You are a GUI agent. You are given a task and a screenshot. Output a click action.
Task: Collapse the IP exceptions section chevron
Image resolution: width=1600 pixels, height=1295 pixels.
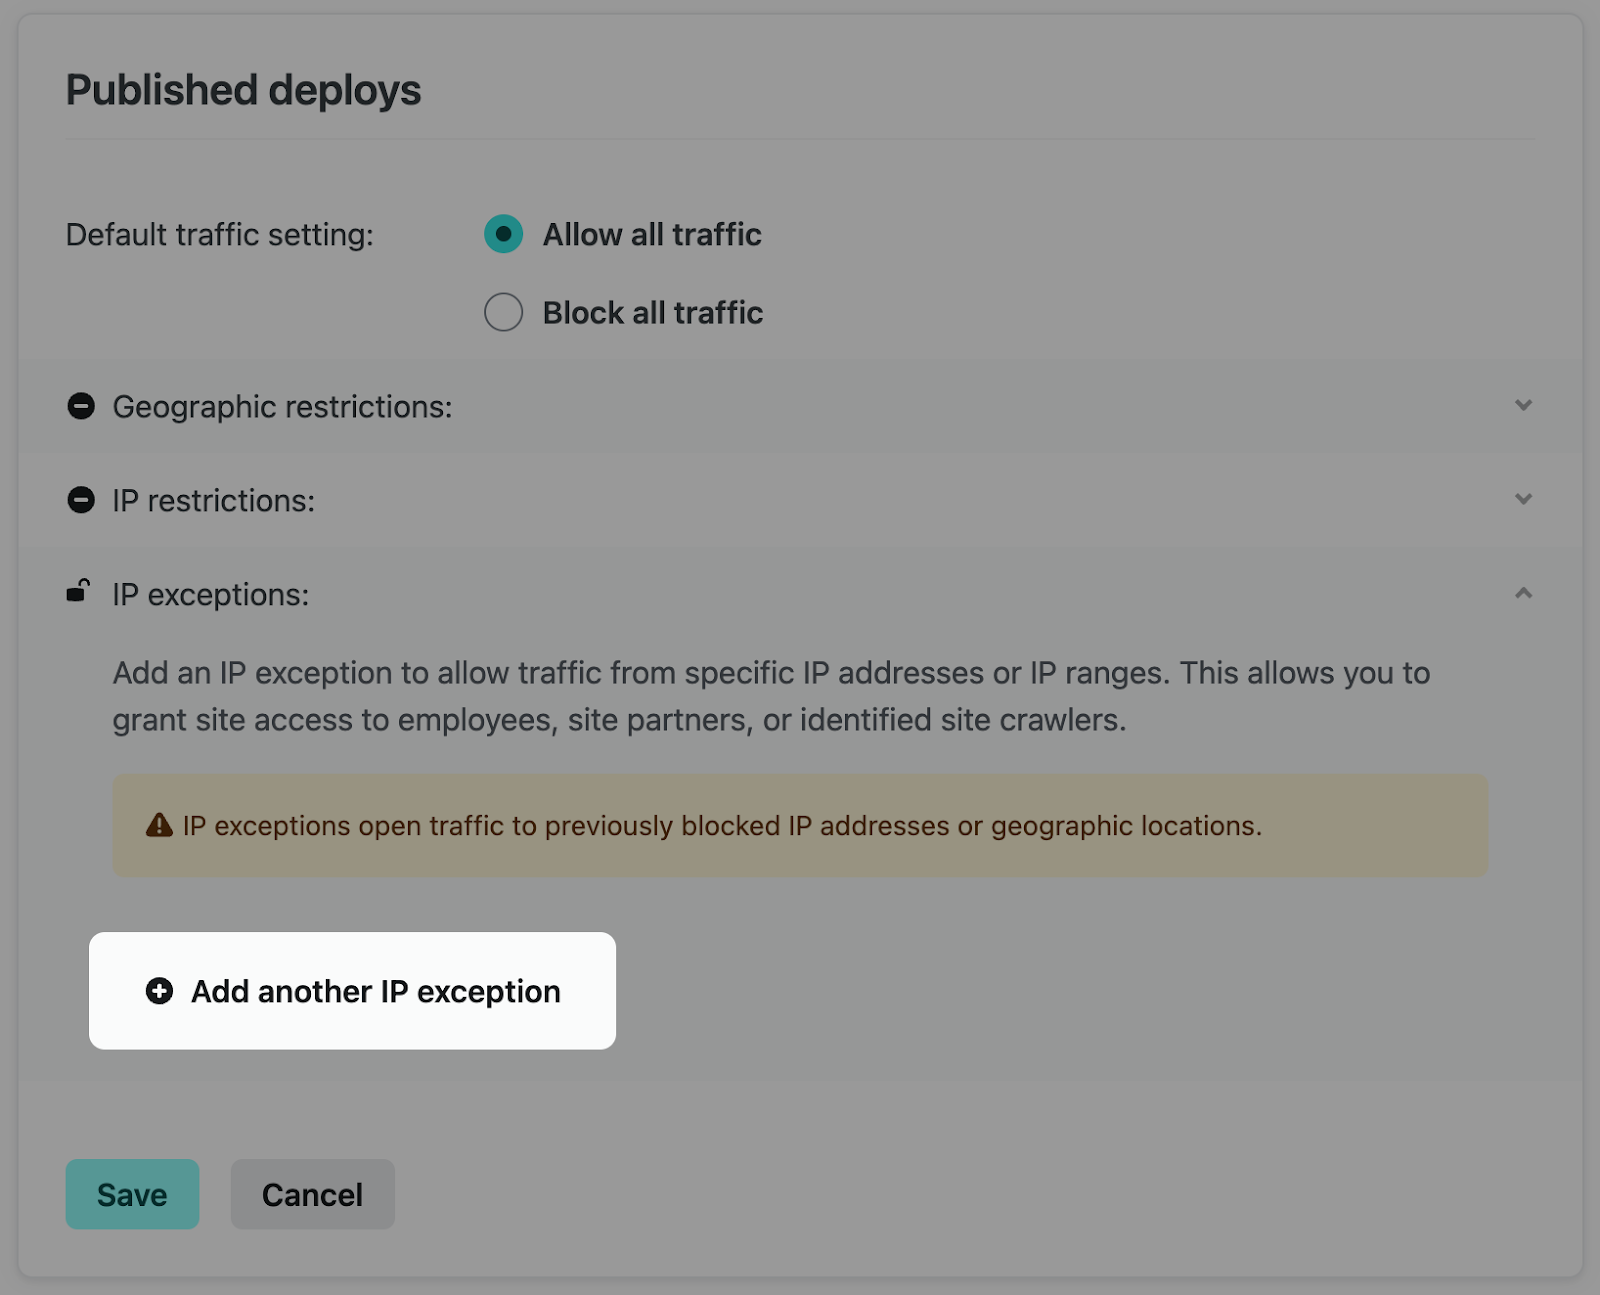[x=1523, y=593]
